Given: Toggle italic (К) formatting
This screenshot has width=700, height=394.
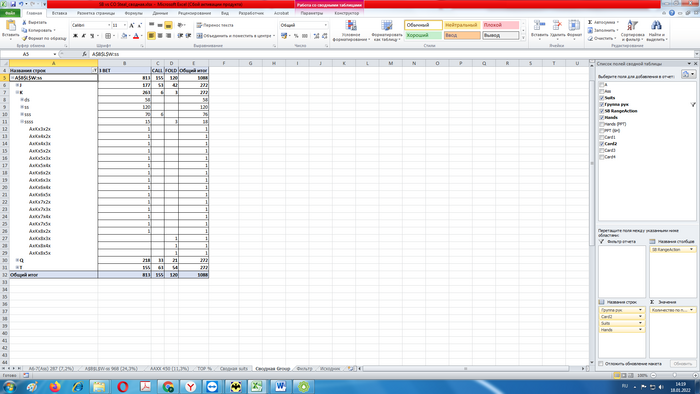Looking at the screenshot, I should click(83, 36).
